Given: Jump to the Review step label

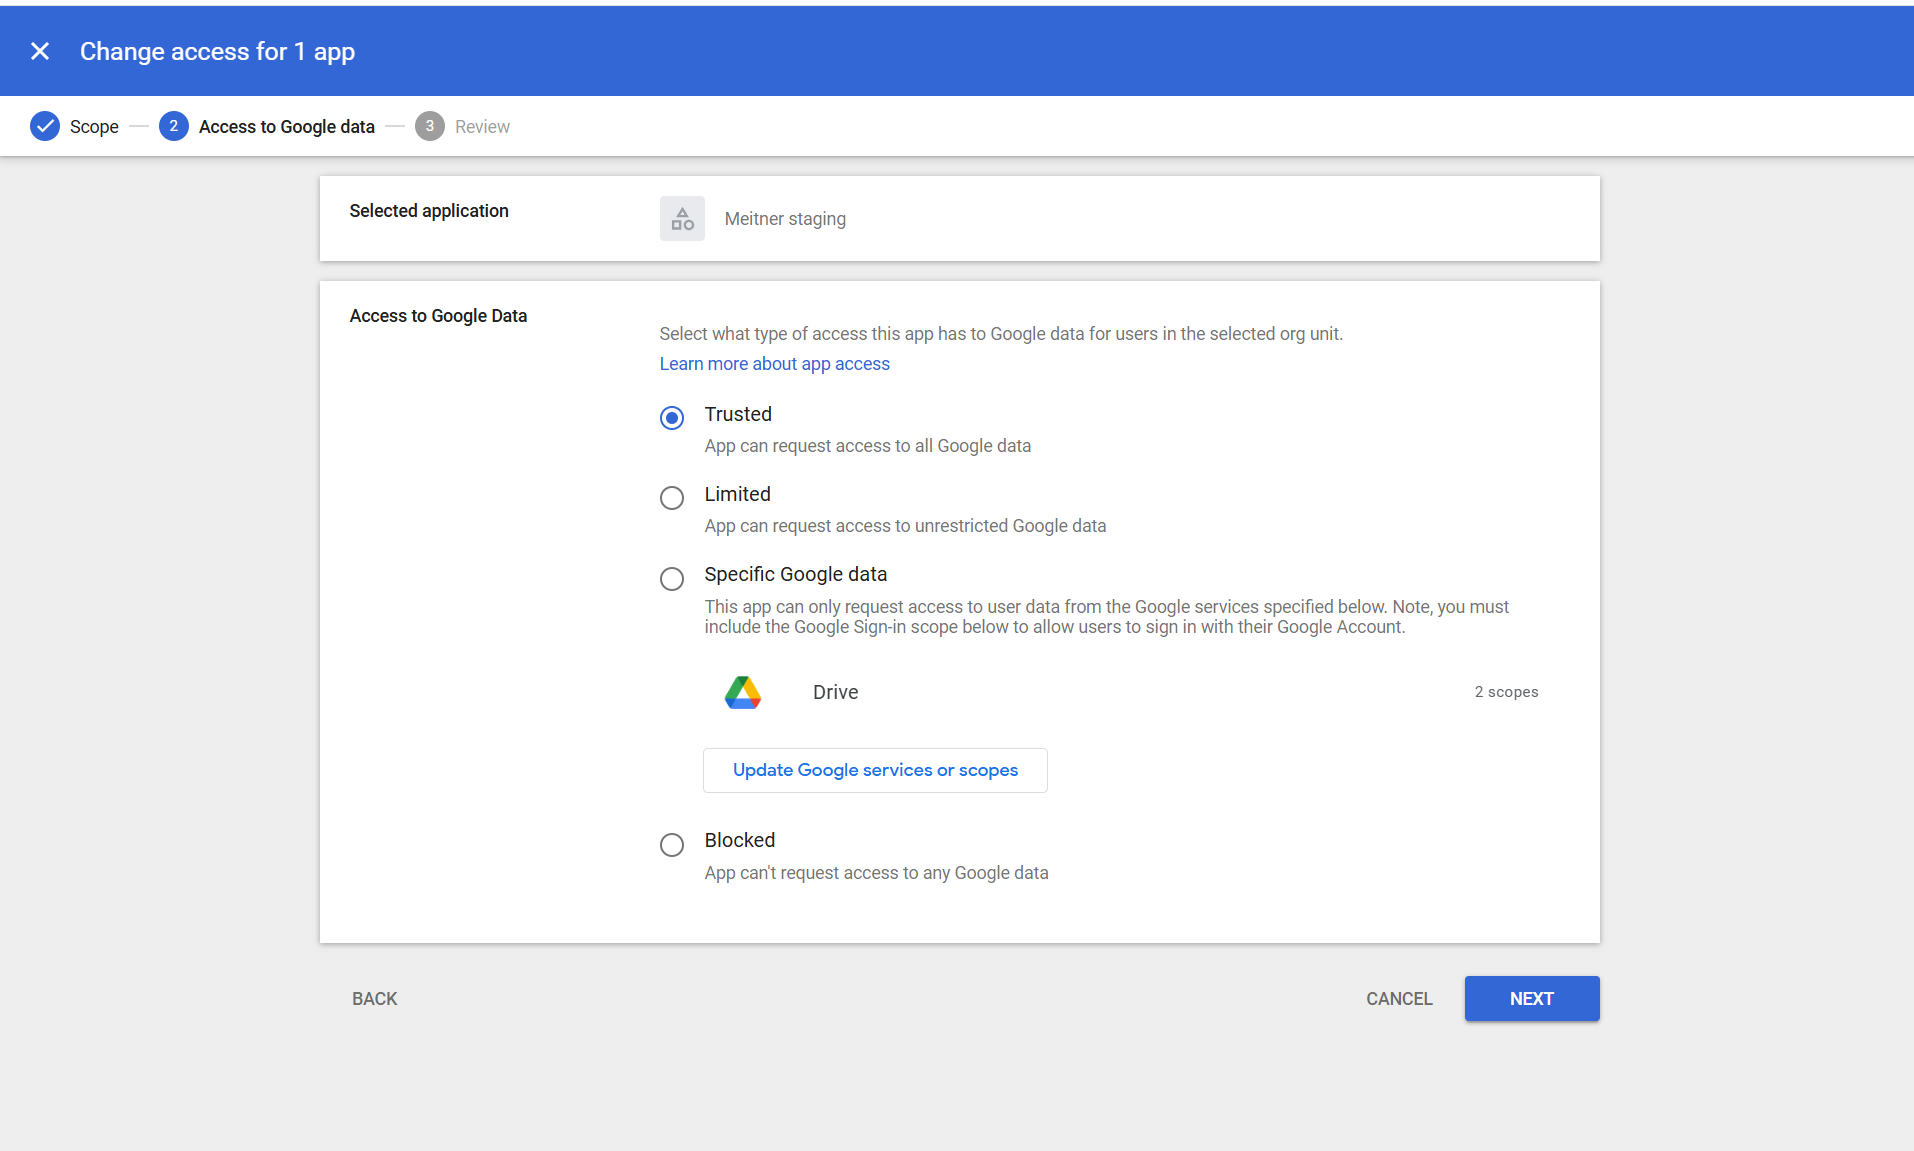Looking at the screenshot, I should 482,127.
